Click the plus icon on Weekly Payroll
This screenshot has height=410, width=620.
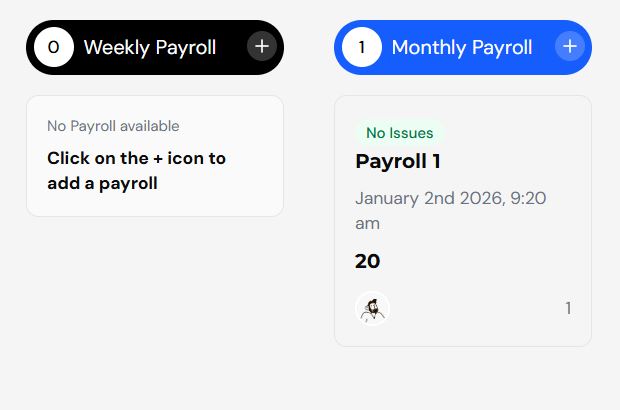pos(261,47)
